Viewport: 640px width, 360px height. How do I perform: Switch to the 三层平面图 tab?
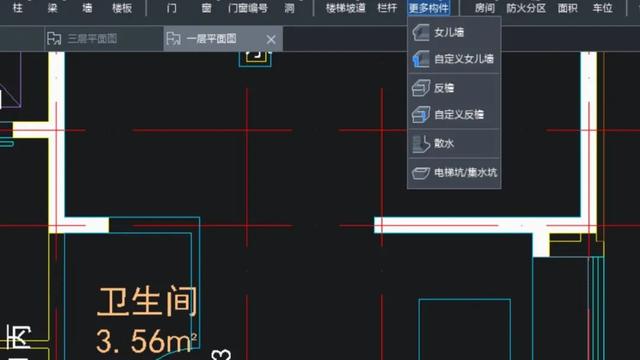point(93,39)
